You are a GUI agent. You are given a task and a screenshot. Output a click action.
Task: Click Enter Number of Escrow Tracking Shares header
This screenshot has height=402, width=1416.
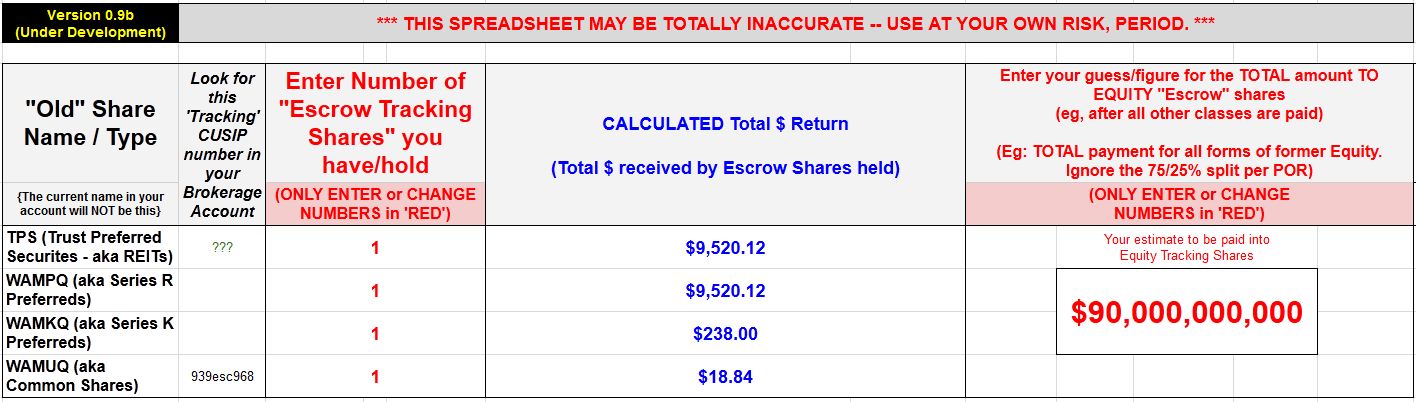tap(375, 123)
